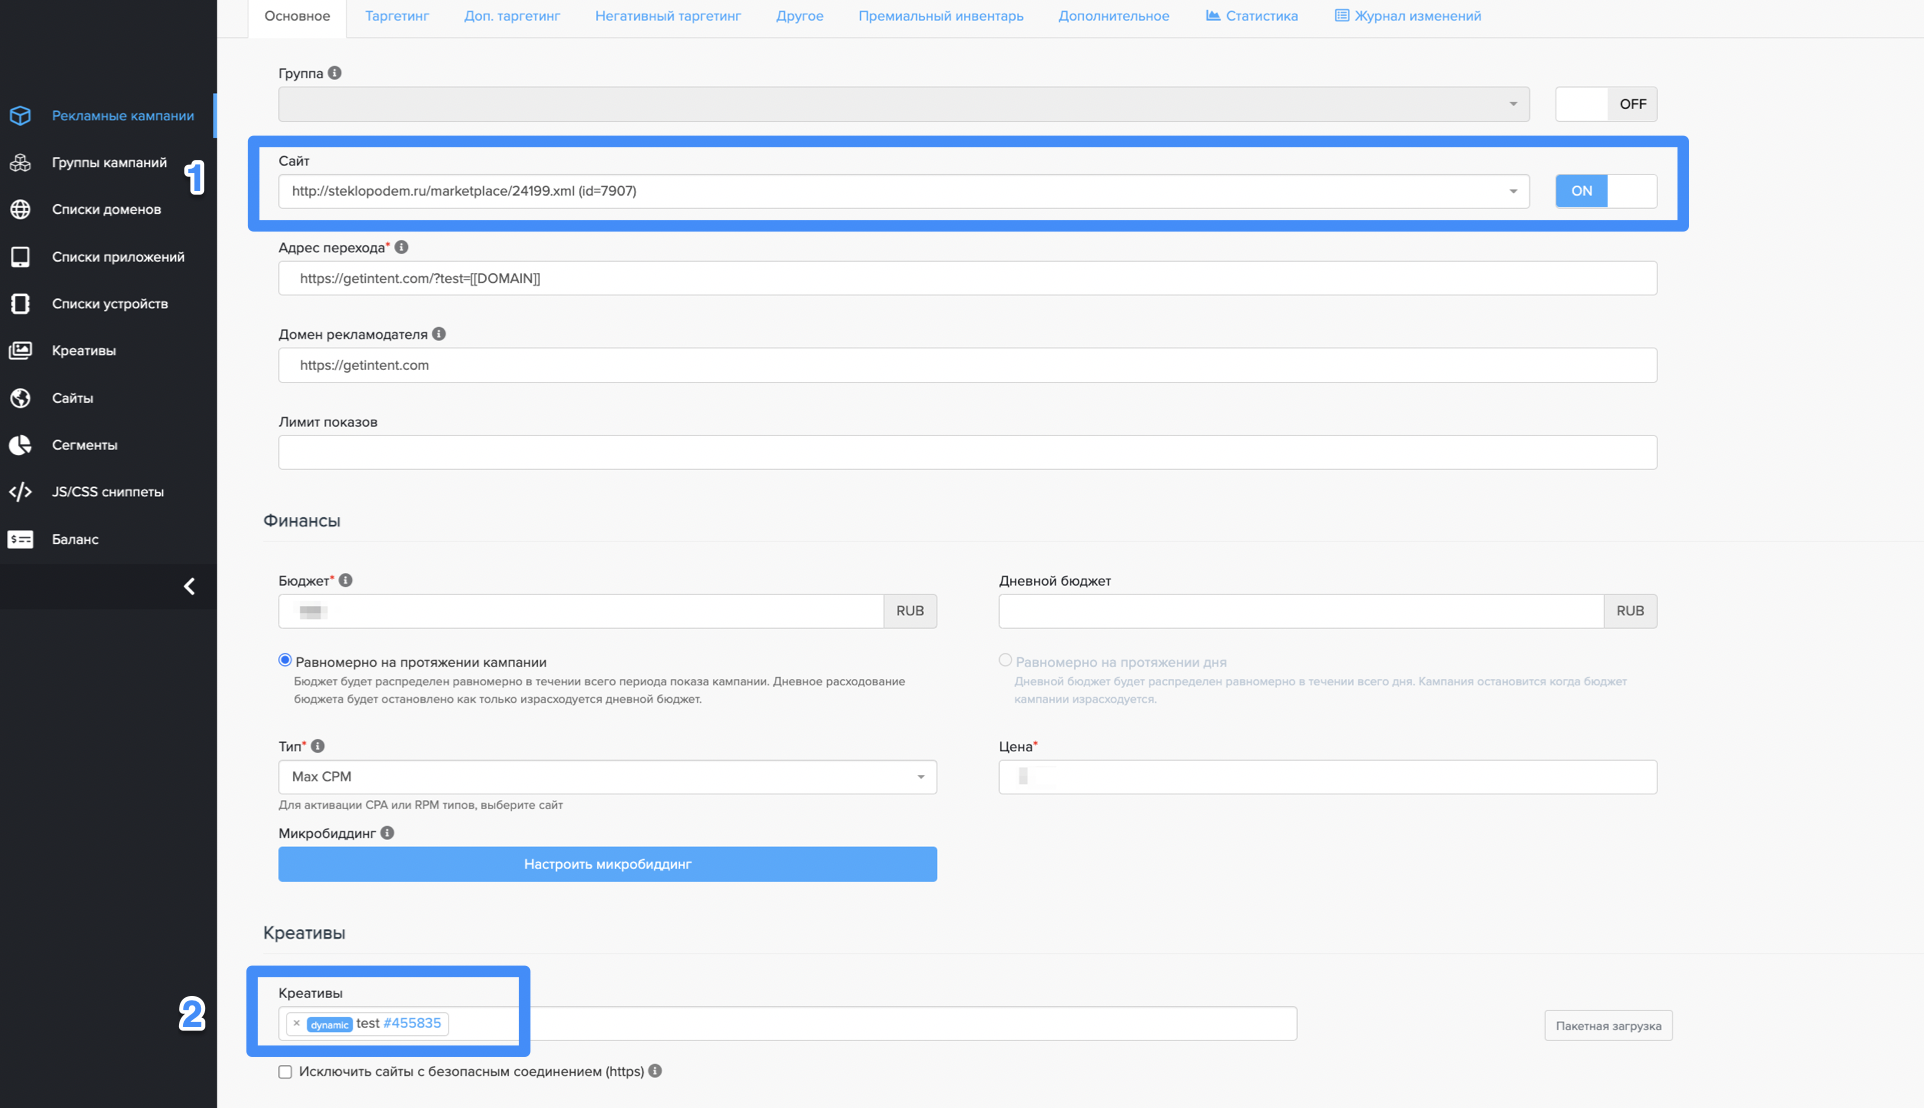Open Рекламные кампании cube icon in sidebar

point(21,116)
